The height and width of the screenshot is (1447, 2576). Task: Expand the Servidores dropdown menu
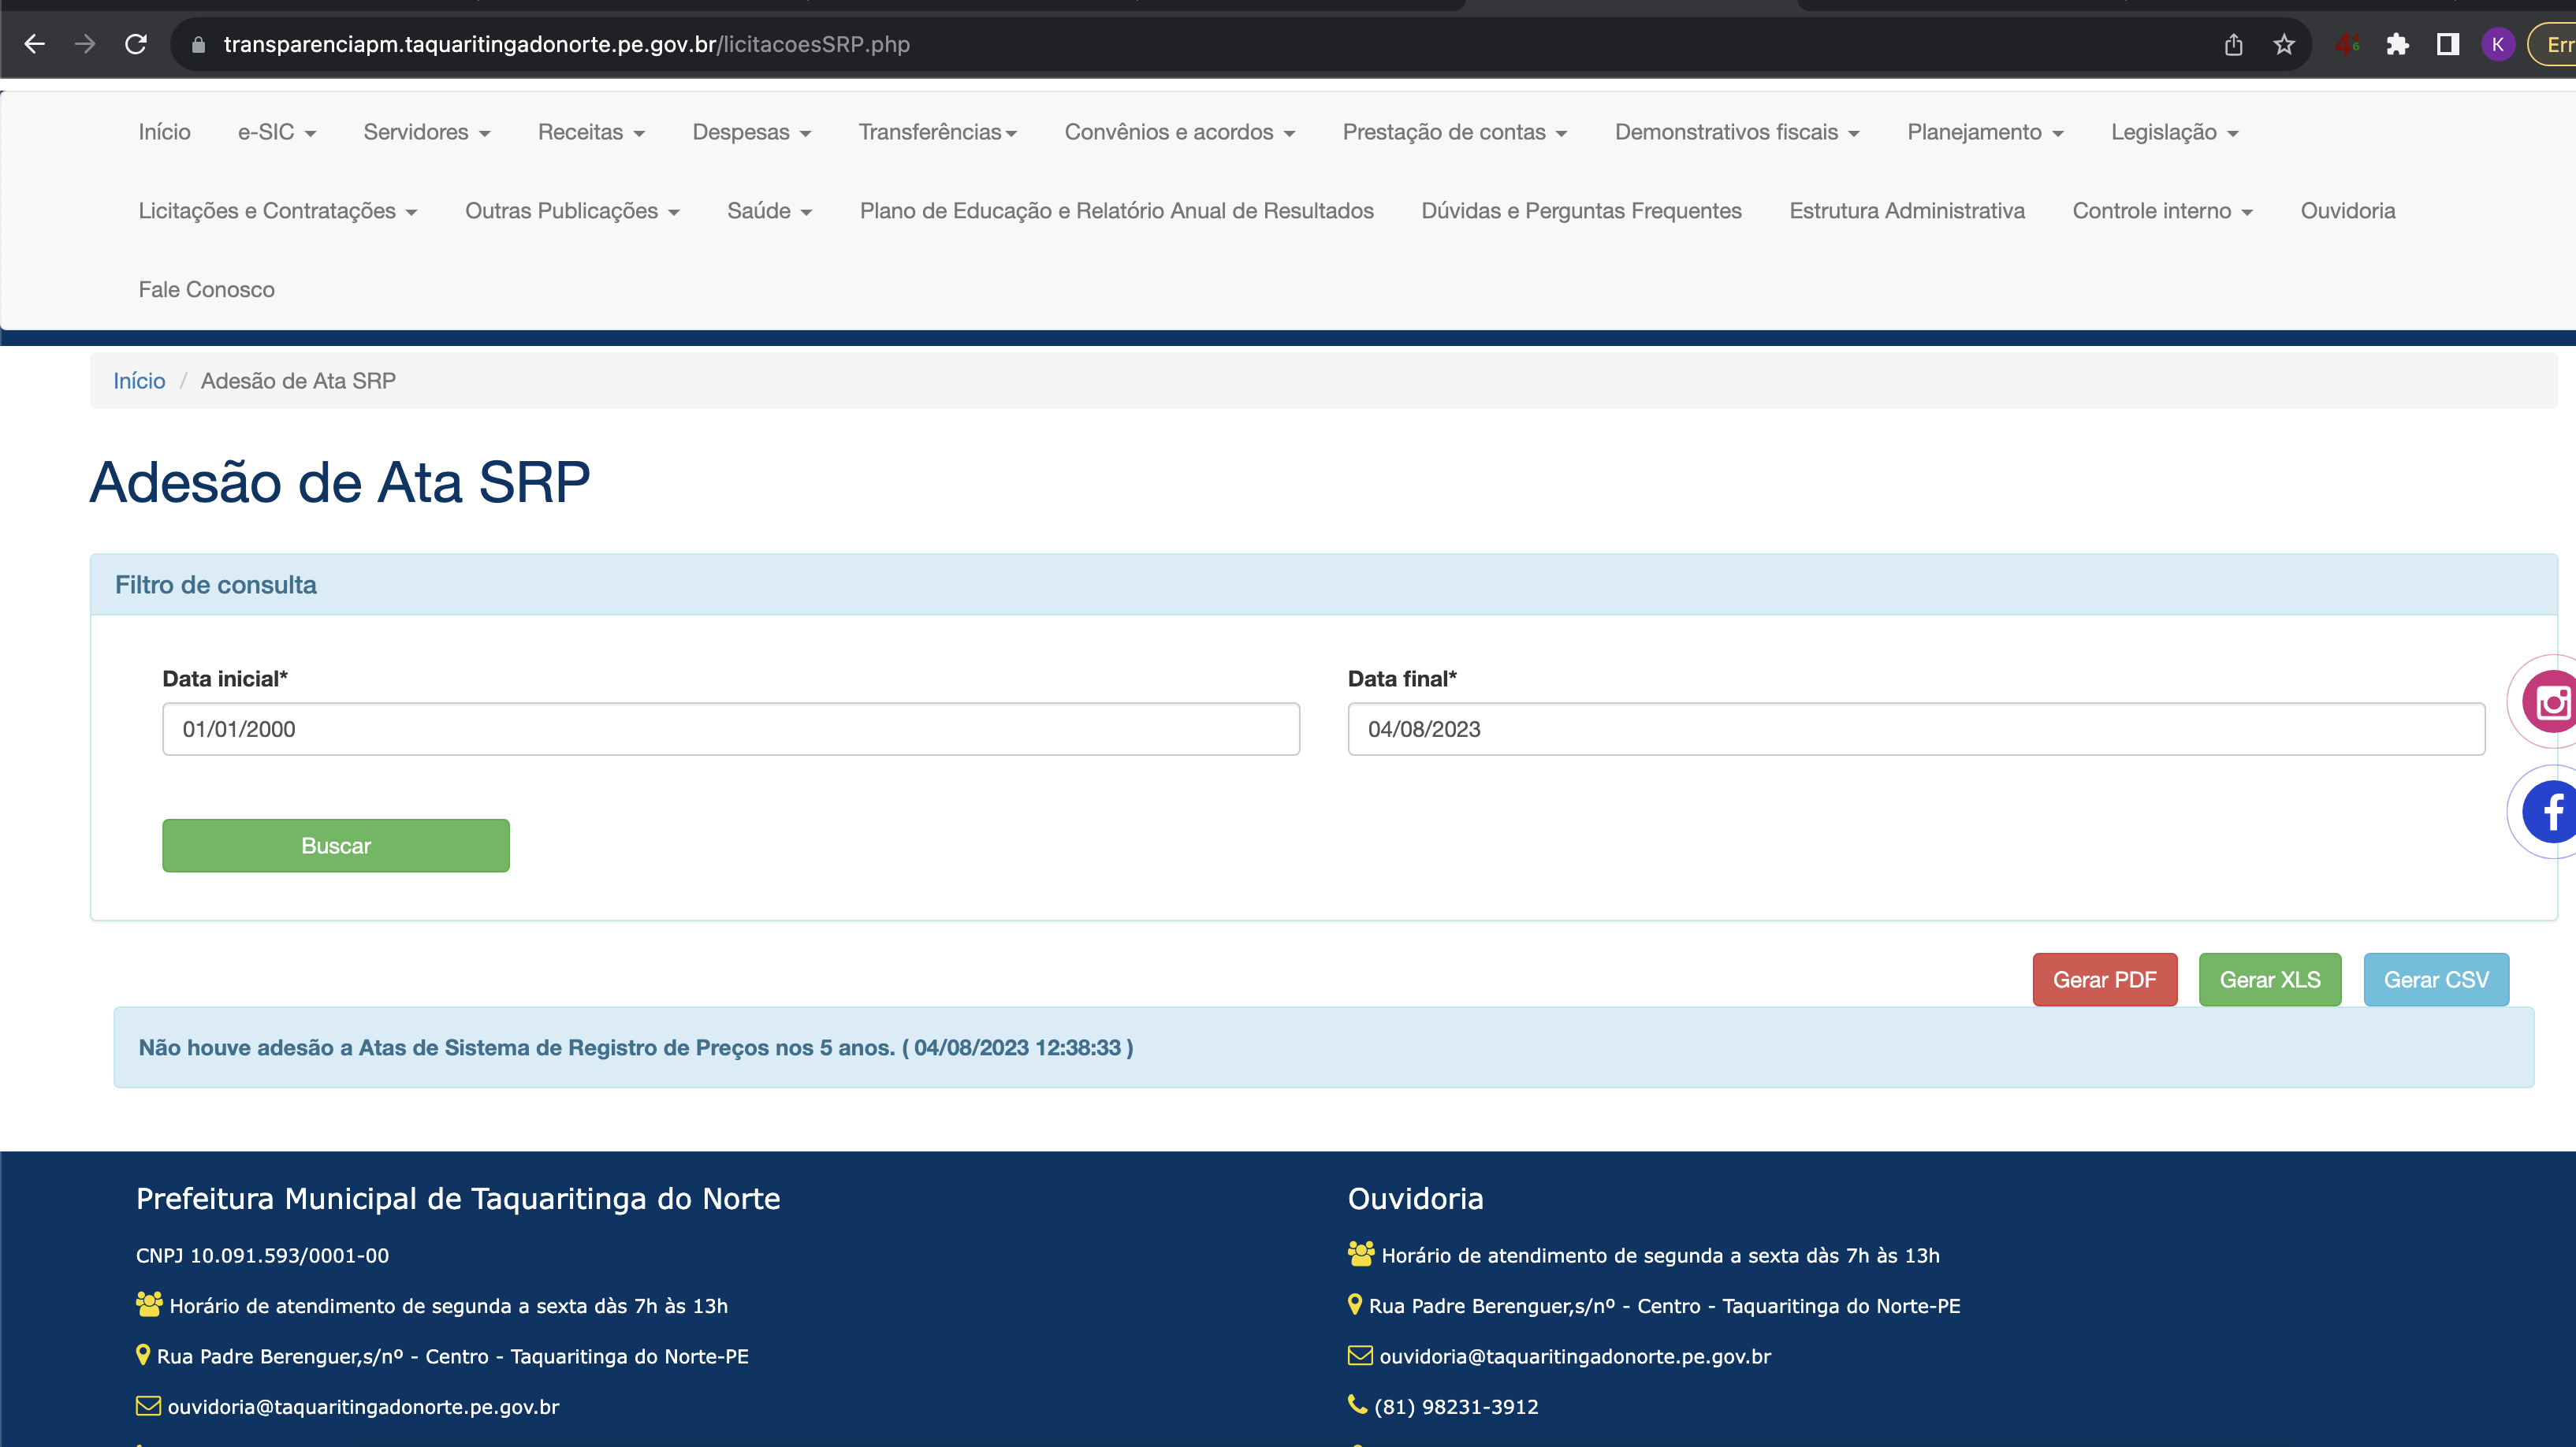coord(426,132)
